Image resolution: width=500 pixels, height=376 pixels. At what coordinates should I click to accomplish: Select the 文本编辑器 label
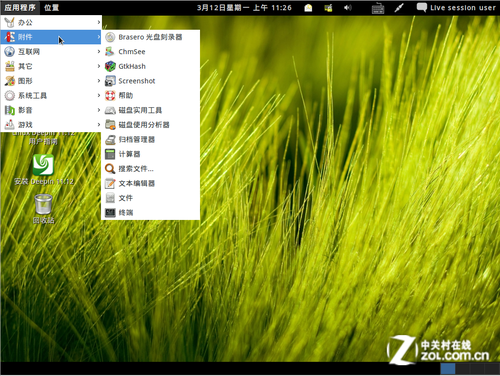point(137,183)
